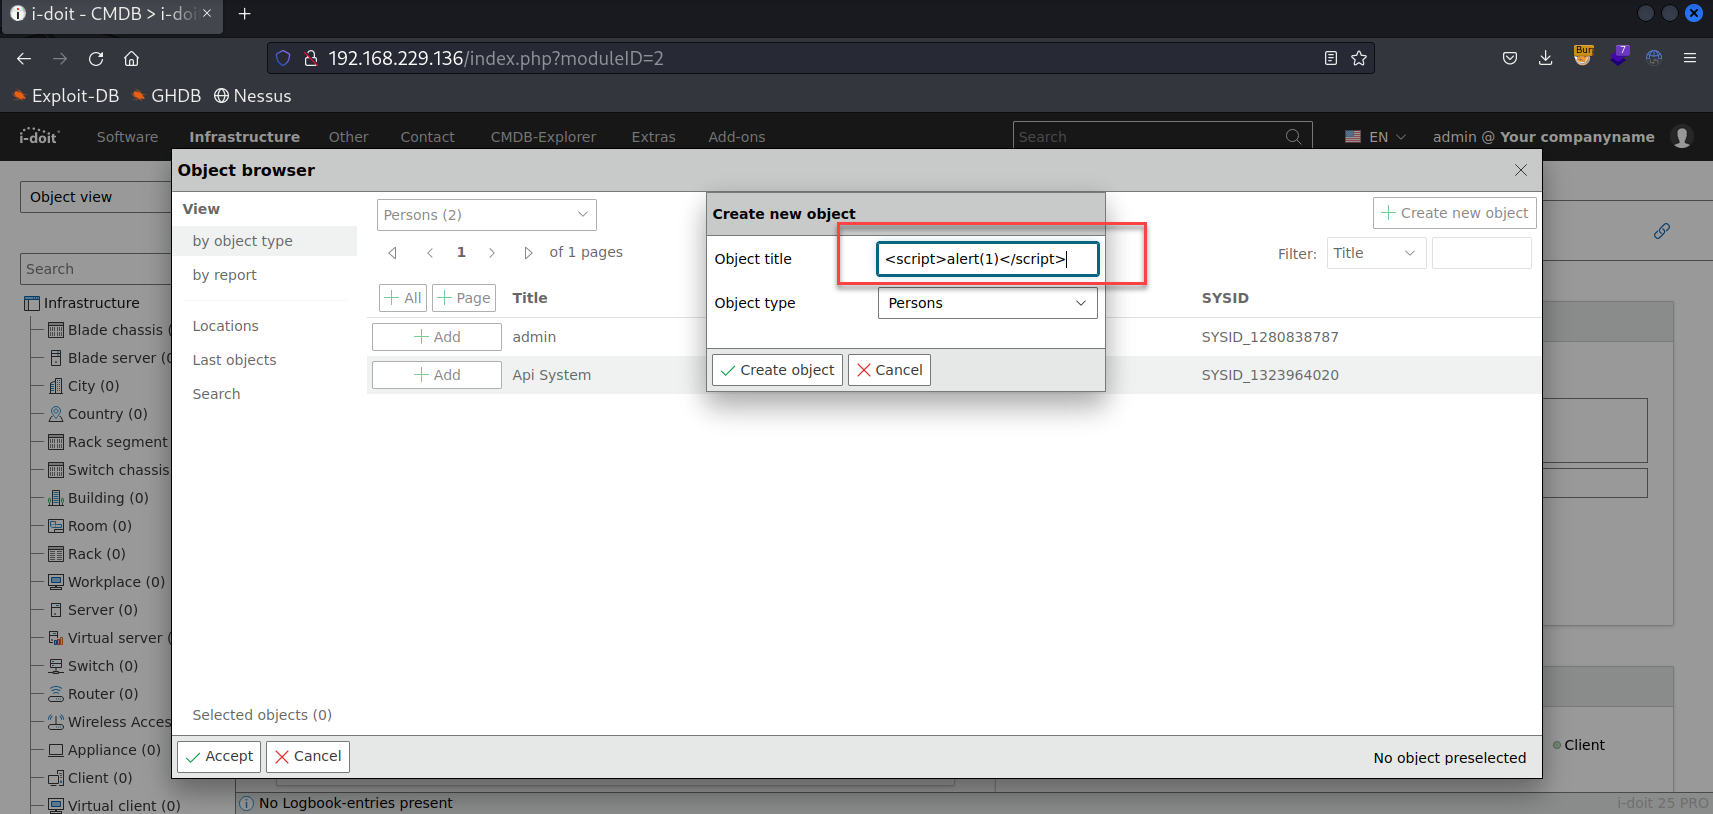Open the Pocket save icon
1713x814 pixels.
[1510, 58]
